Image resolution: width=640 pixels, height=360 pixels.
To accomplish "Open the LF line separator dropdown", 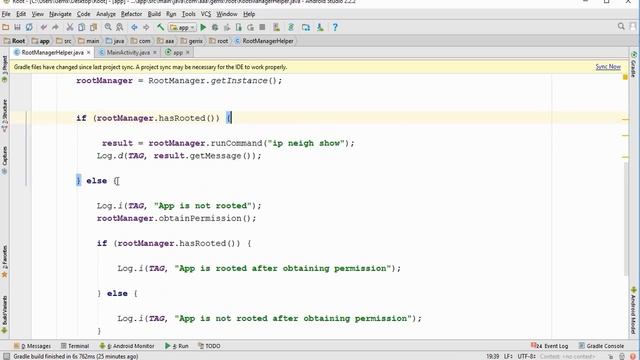I will (508, 356).
